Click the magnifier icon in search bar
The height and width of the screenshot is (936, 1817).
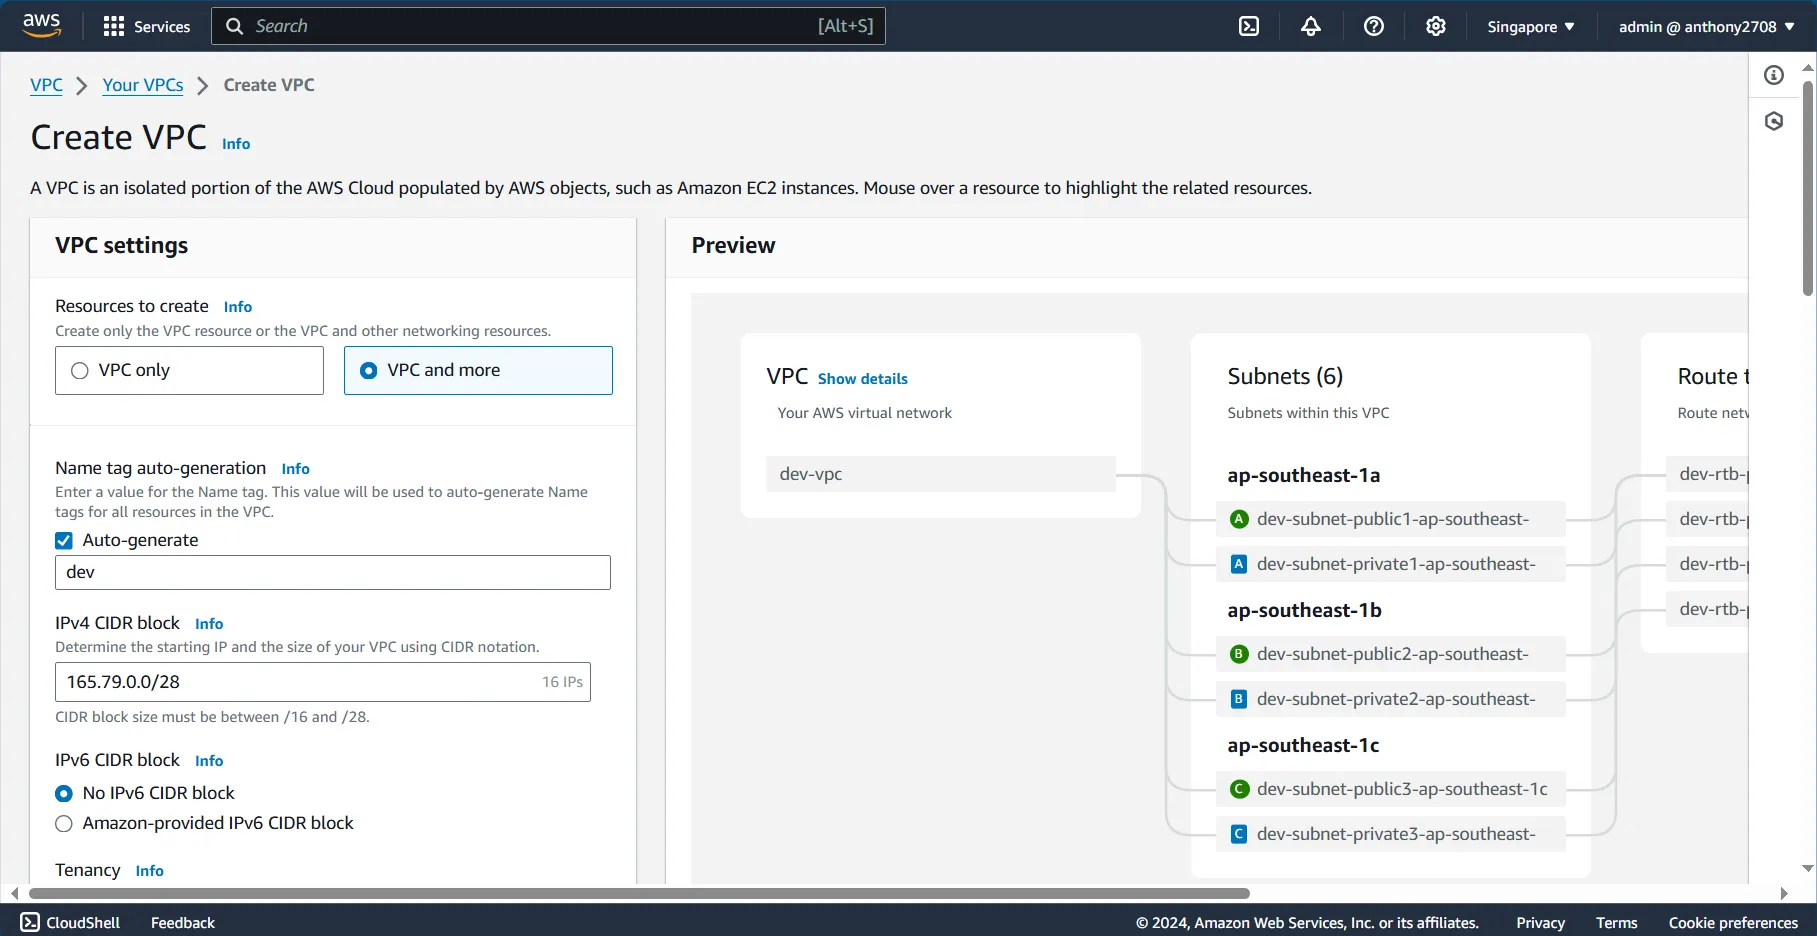(x=234, y=26)
